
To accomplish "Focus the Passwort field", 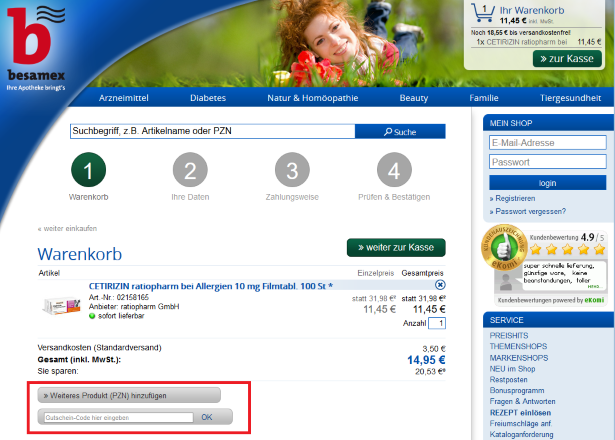I will click(548, 162).
